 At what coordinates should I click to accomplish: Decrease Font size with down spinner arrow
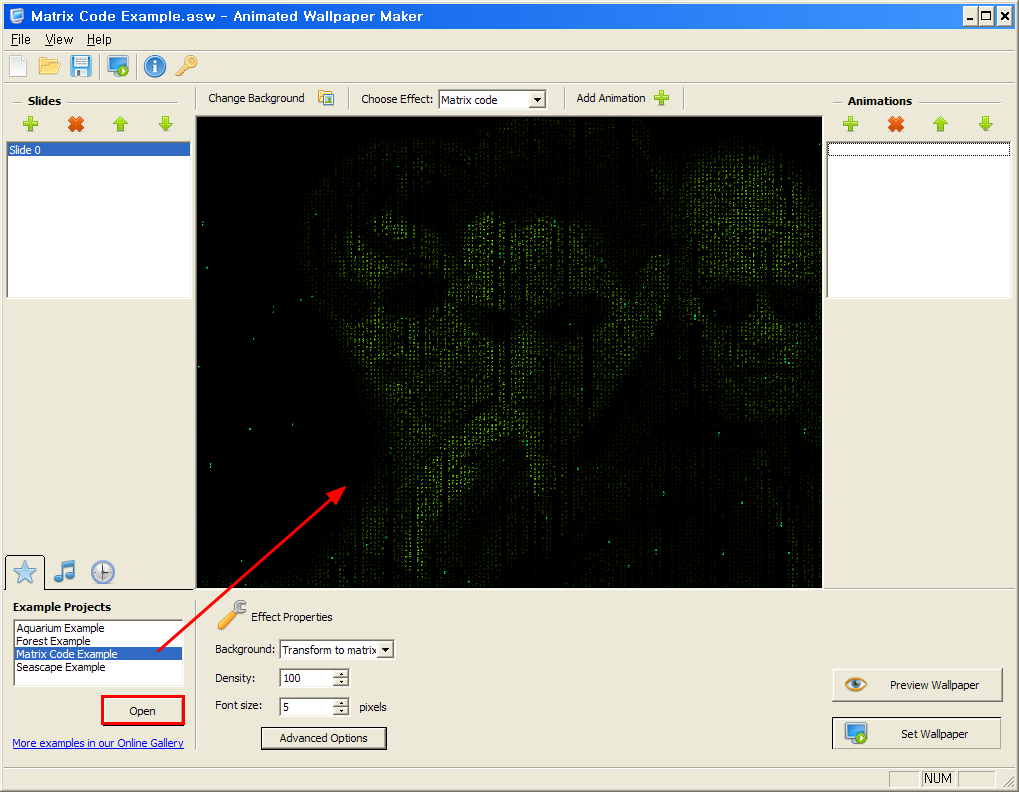(341, 711)
